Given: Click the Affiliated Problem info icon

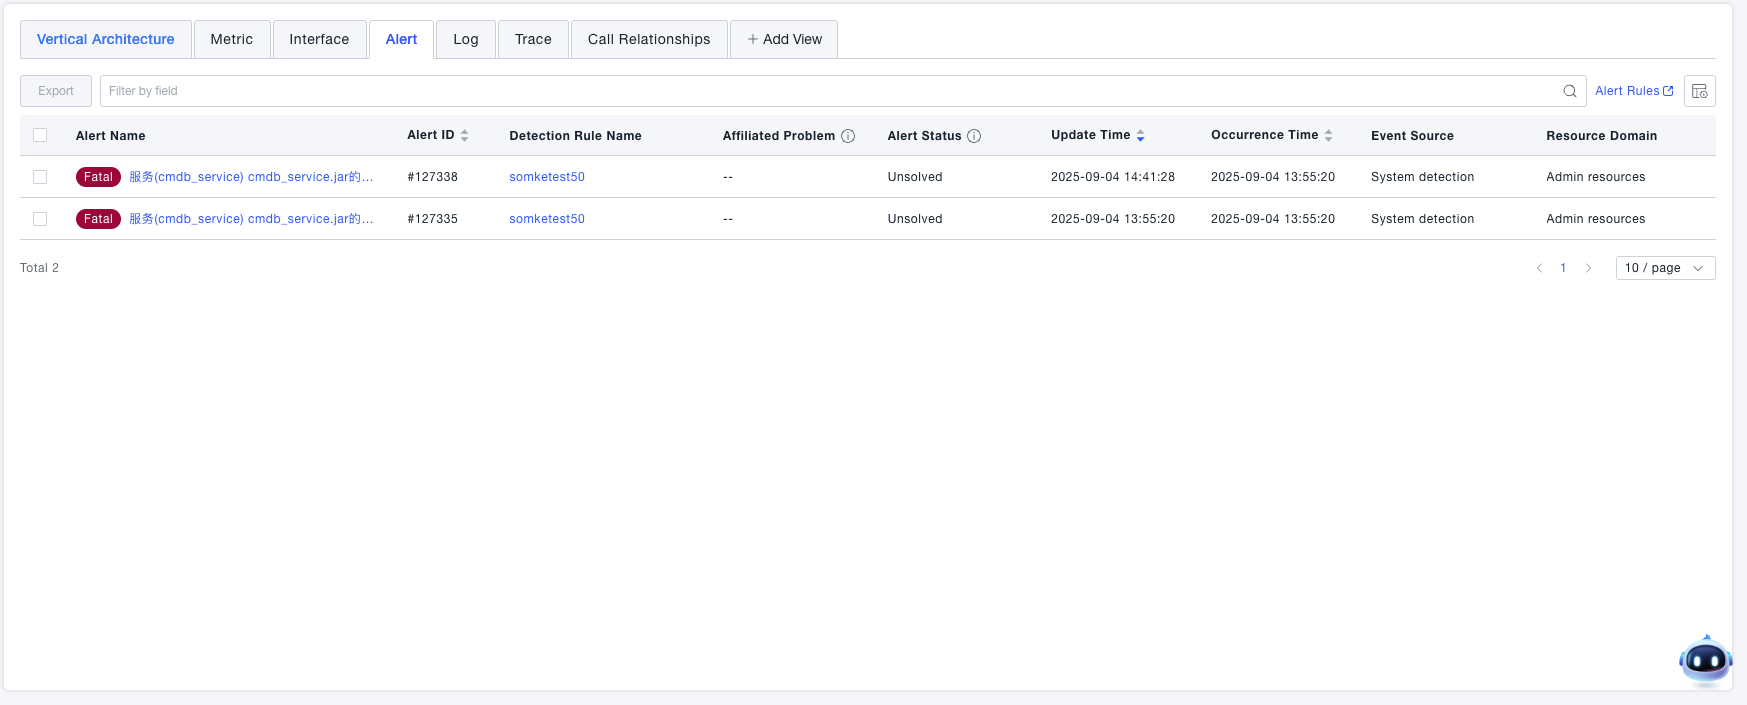Looking at the screenshot, I should [x=848, y=136].
